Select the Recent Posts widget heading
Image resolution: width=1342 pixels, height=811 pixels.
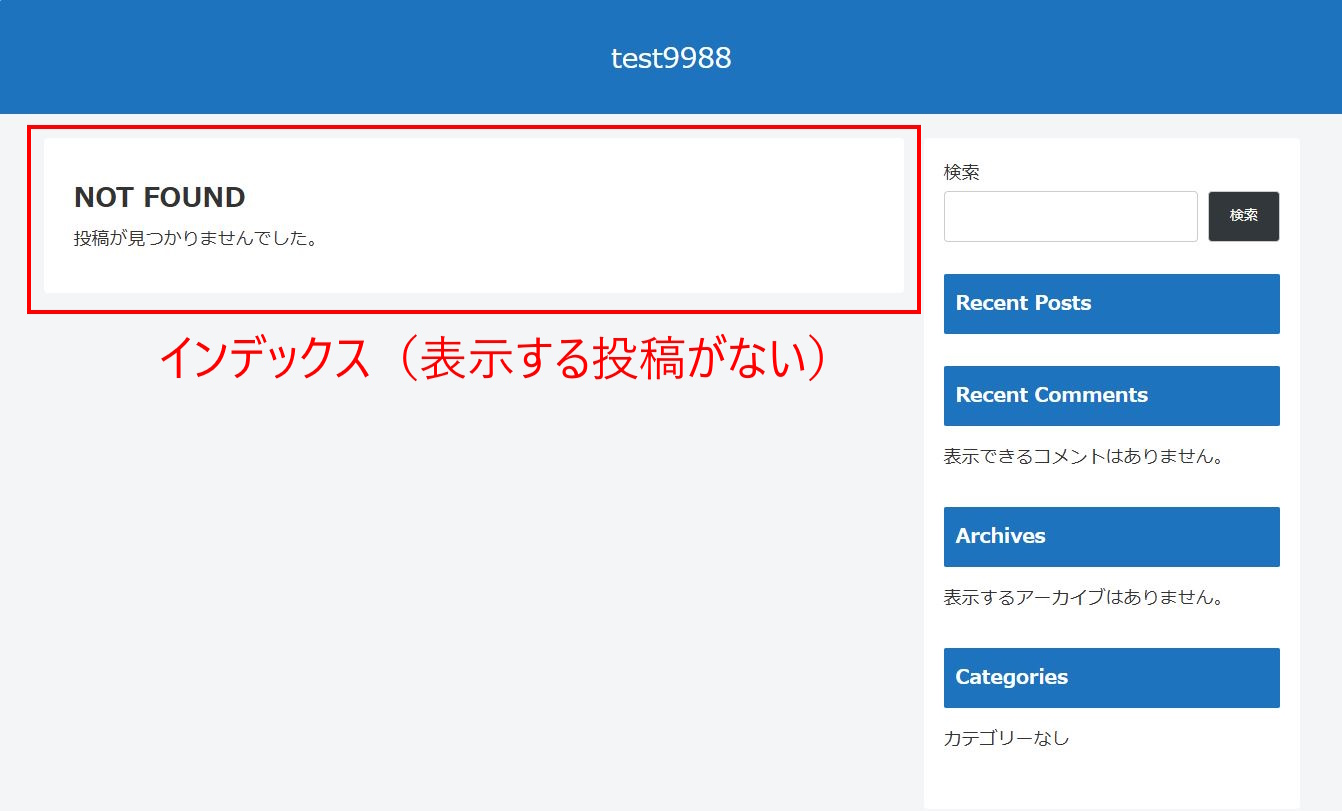pos(1023,303)
